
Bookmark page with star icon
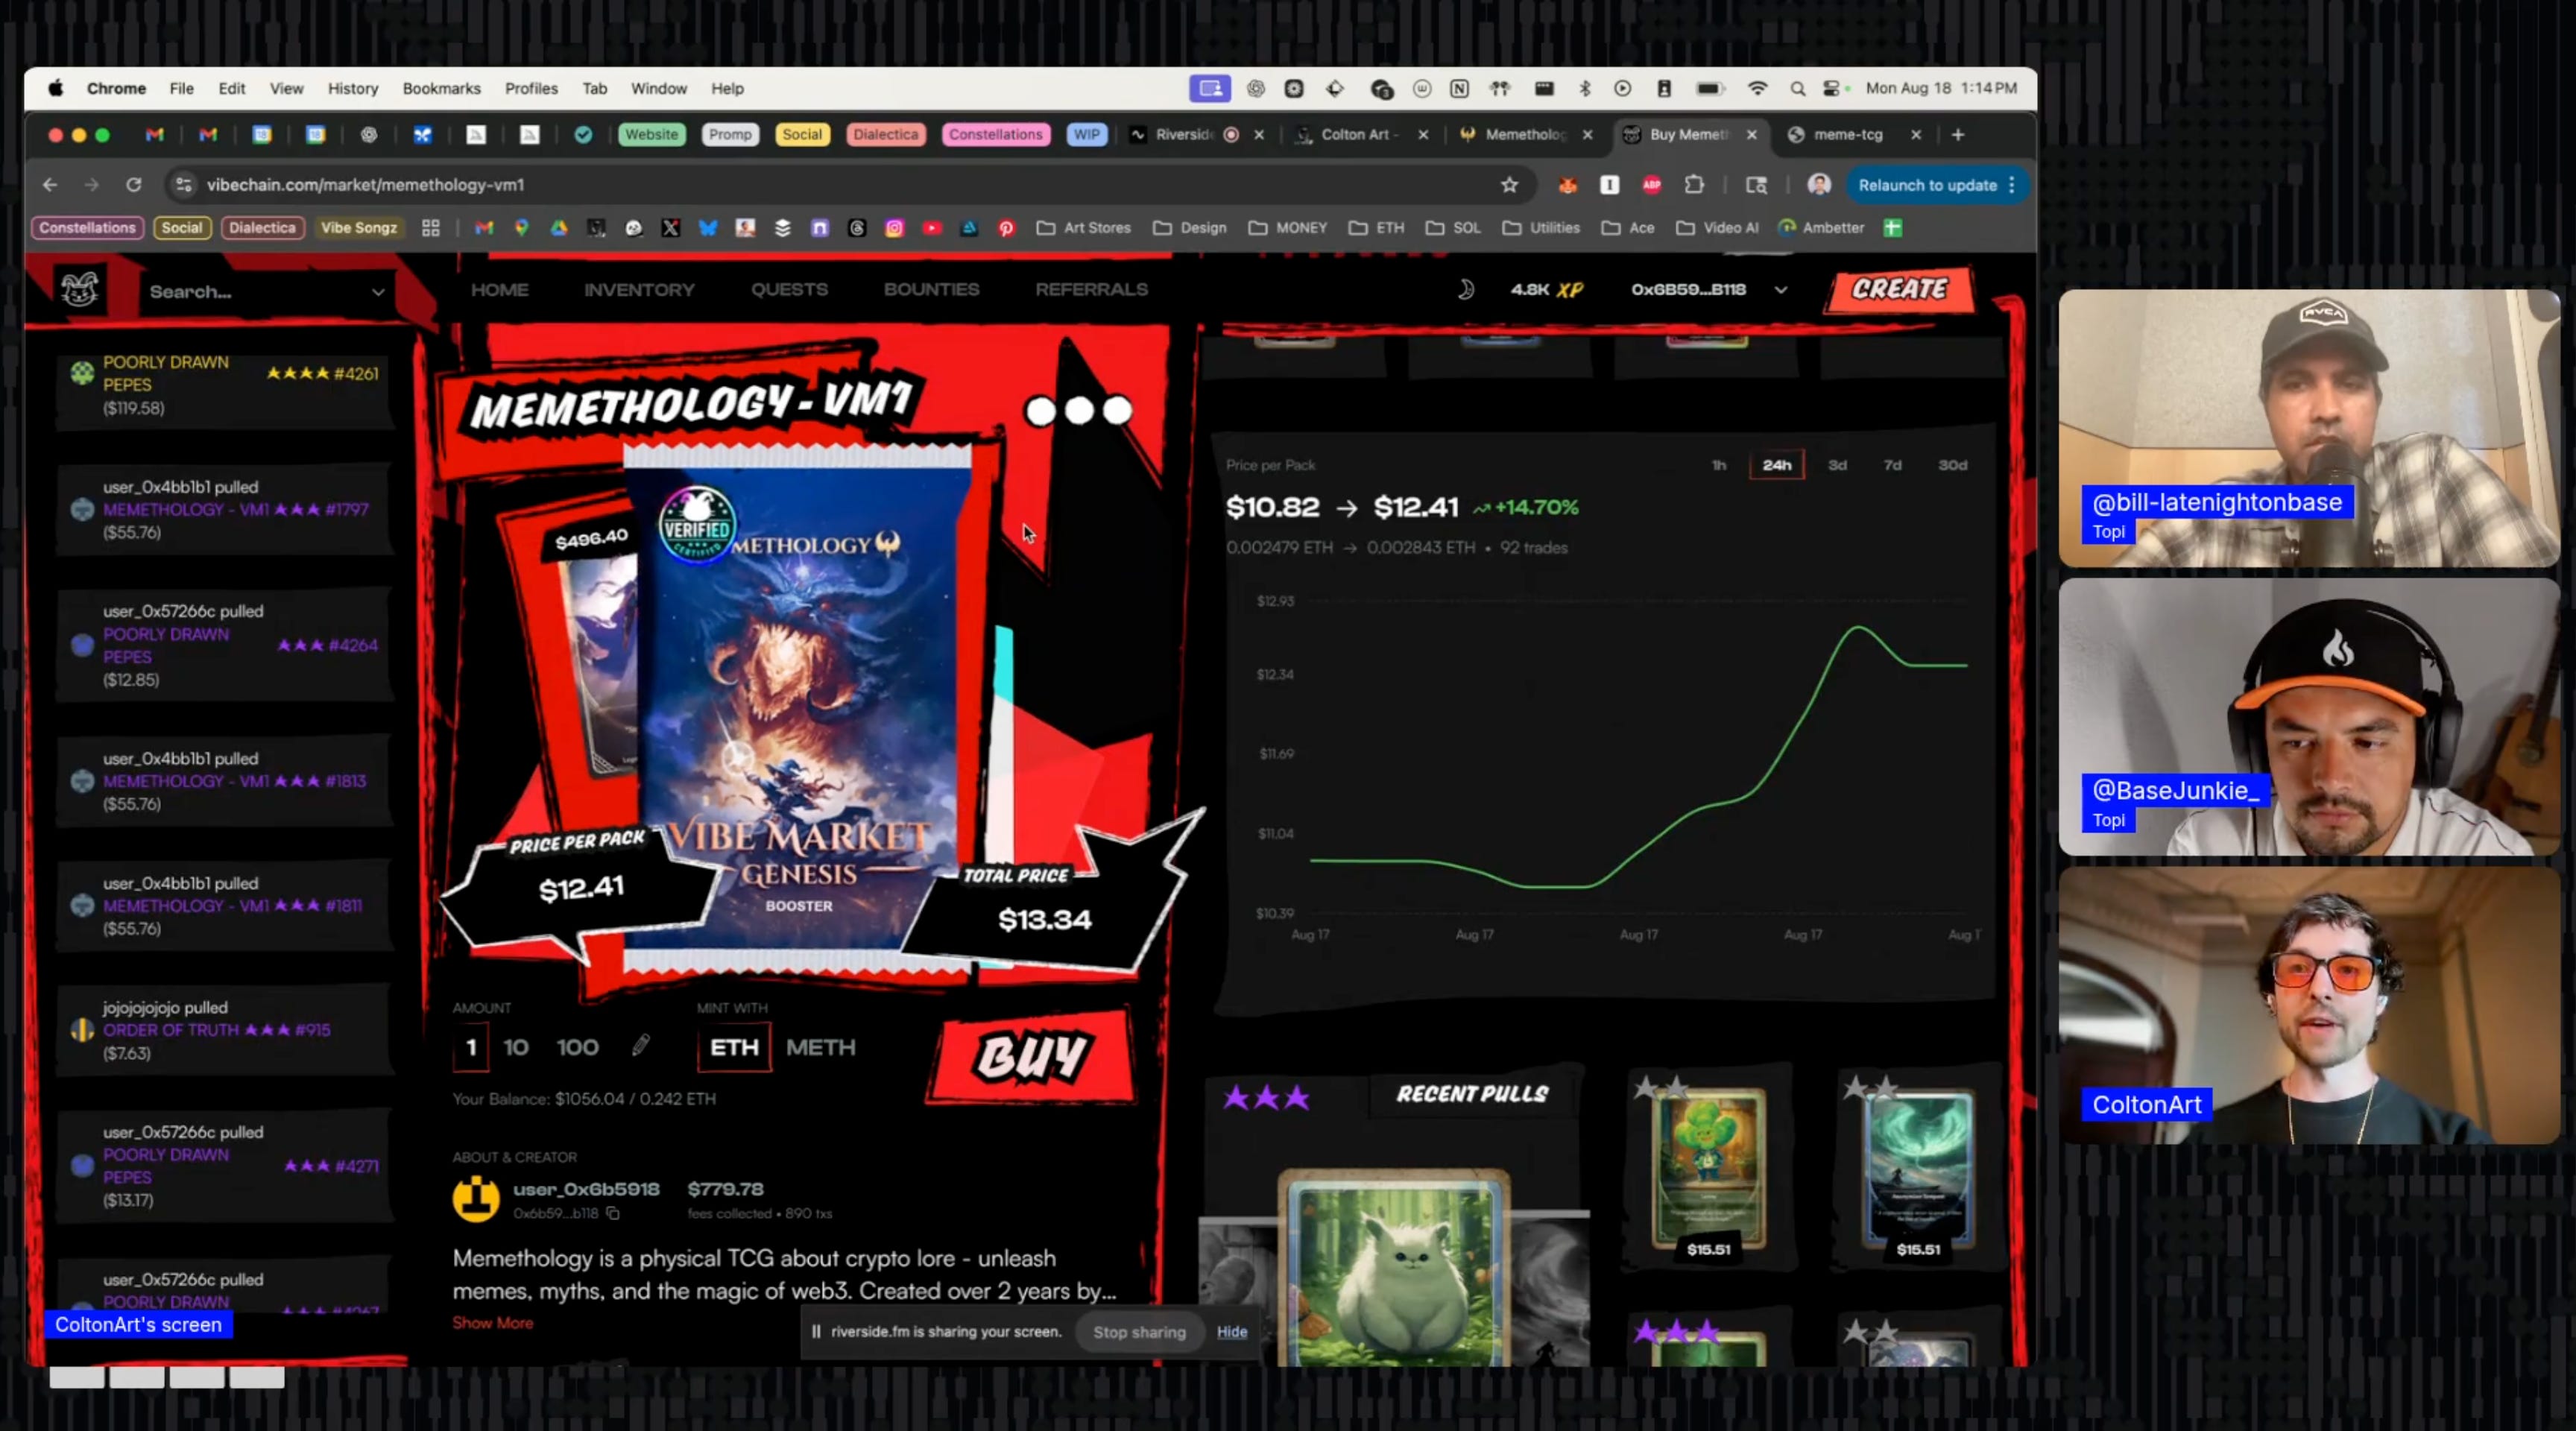[x=1509, y=185]
